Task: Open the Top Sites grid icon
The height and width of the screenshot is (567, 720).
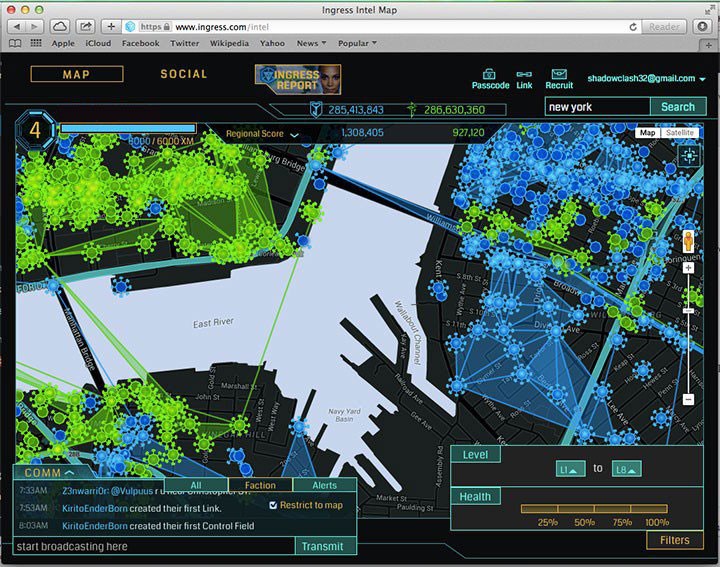Action: [x=36, y=43]
